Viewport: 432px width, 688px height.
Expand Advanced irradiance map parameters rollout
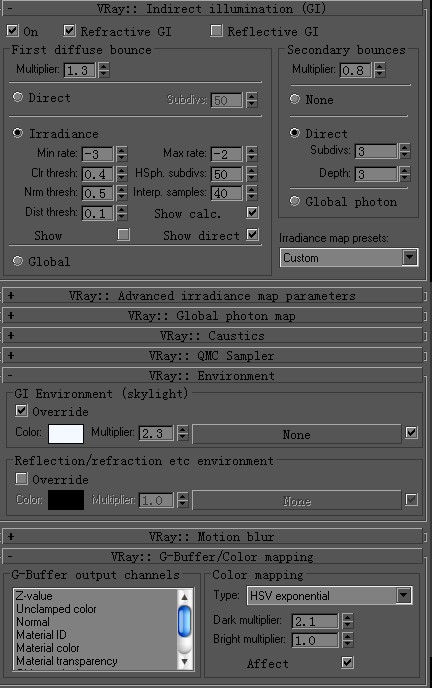pos(212,296)
